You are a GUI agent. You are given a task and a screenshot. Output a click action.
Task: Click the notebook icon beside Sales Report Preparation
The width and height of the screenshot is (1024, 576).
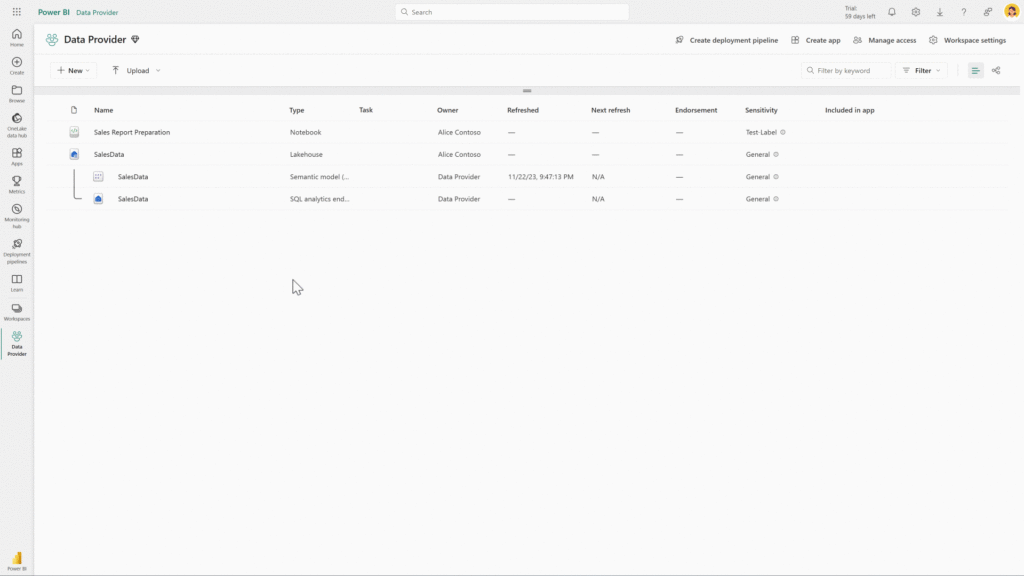[x=73, y=131]
